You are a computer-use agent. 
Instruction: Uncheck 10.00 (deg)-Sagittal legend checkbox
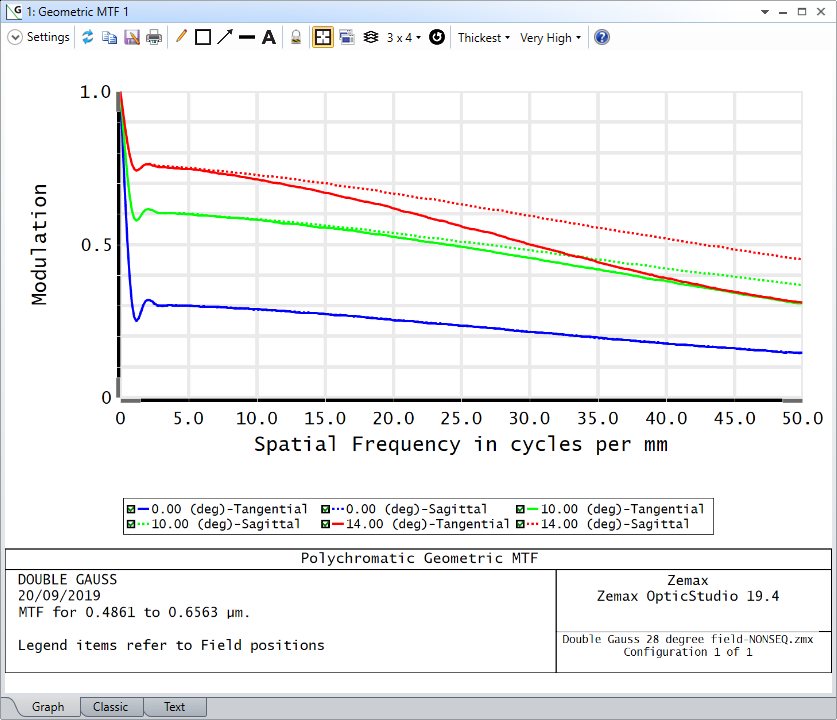[131, 524]
